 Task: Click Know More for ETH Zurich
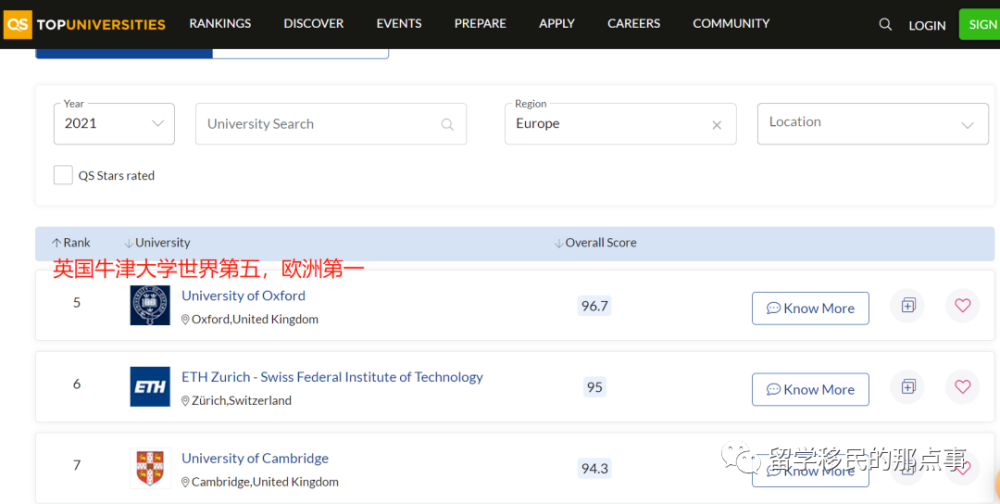pos(811,389)
